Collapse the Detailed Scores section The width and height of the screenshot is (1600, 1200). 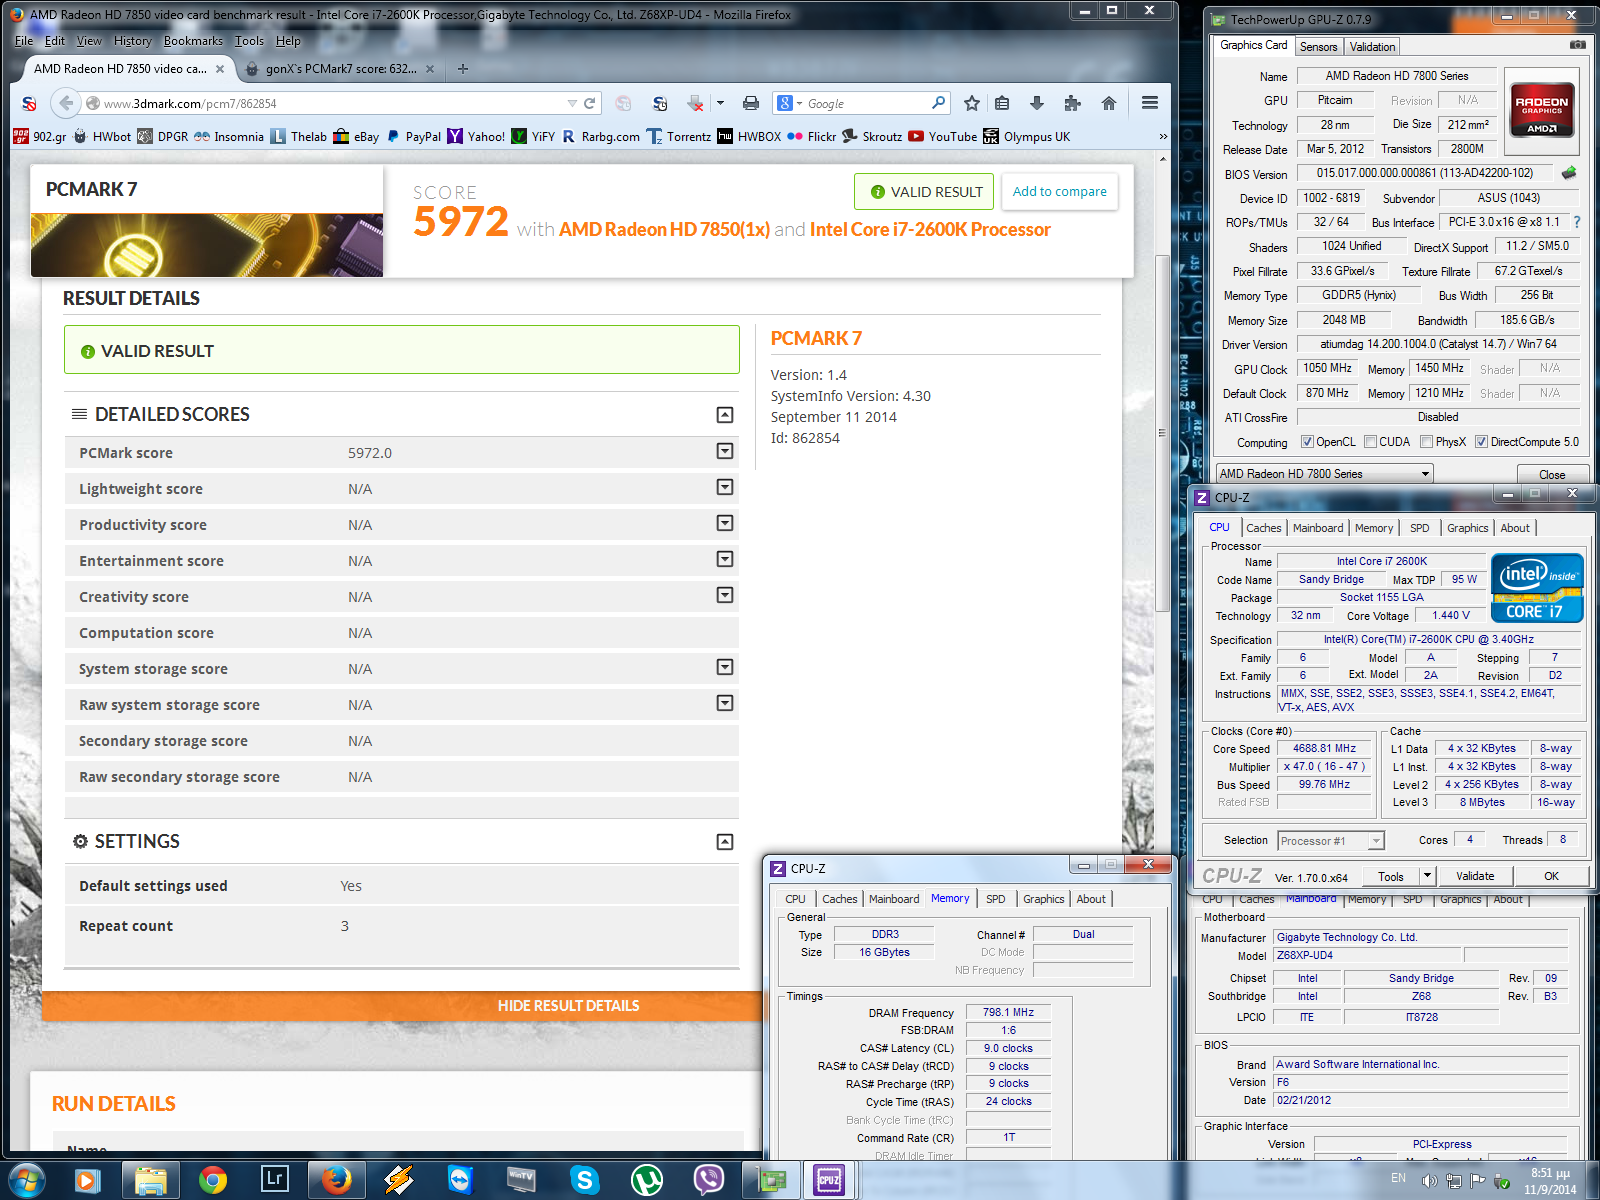click(x=725, y=415)
